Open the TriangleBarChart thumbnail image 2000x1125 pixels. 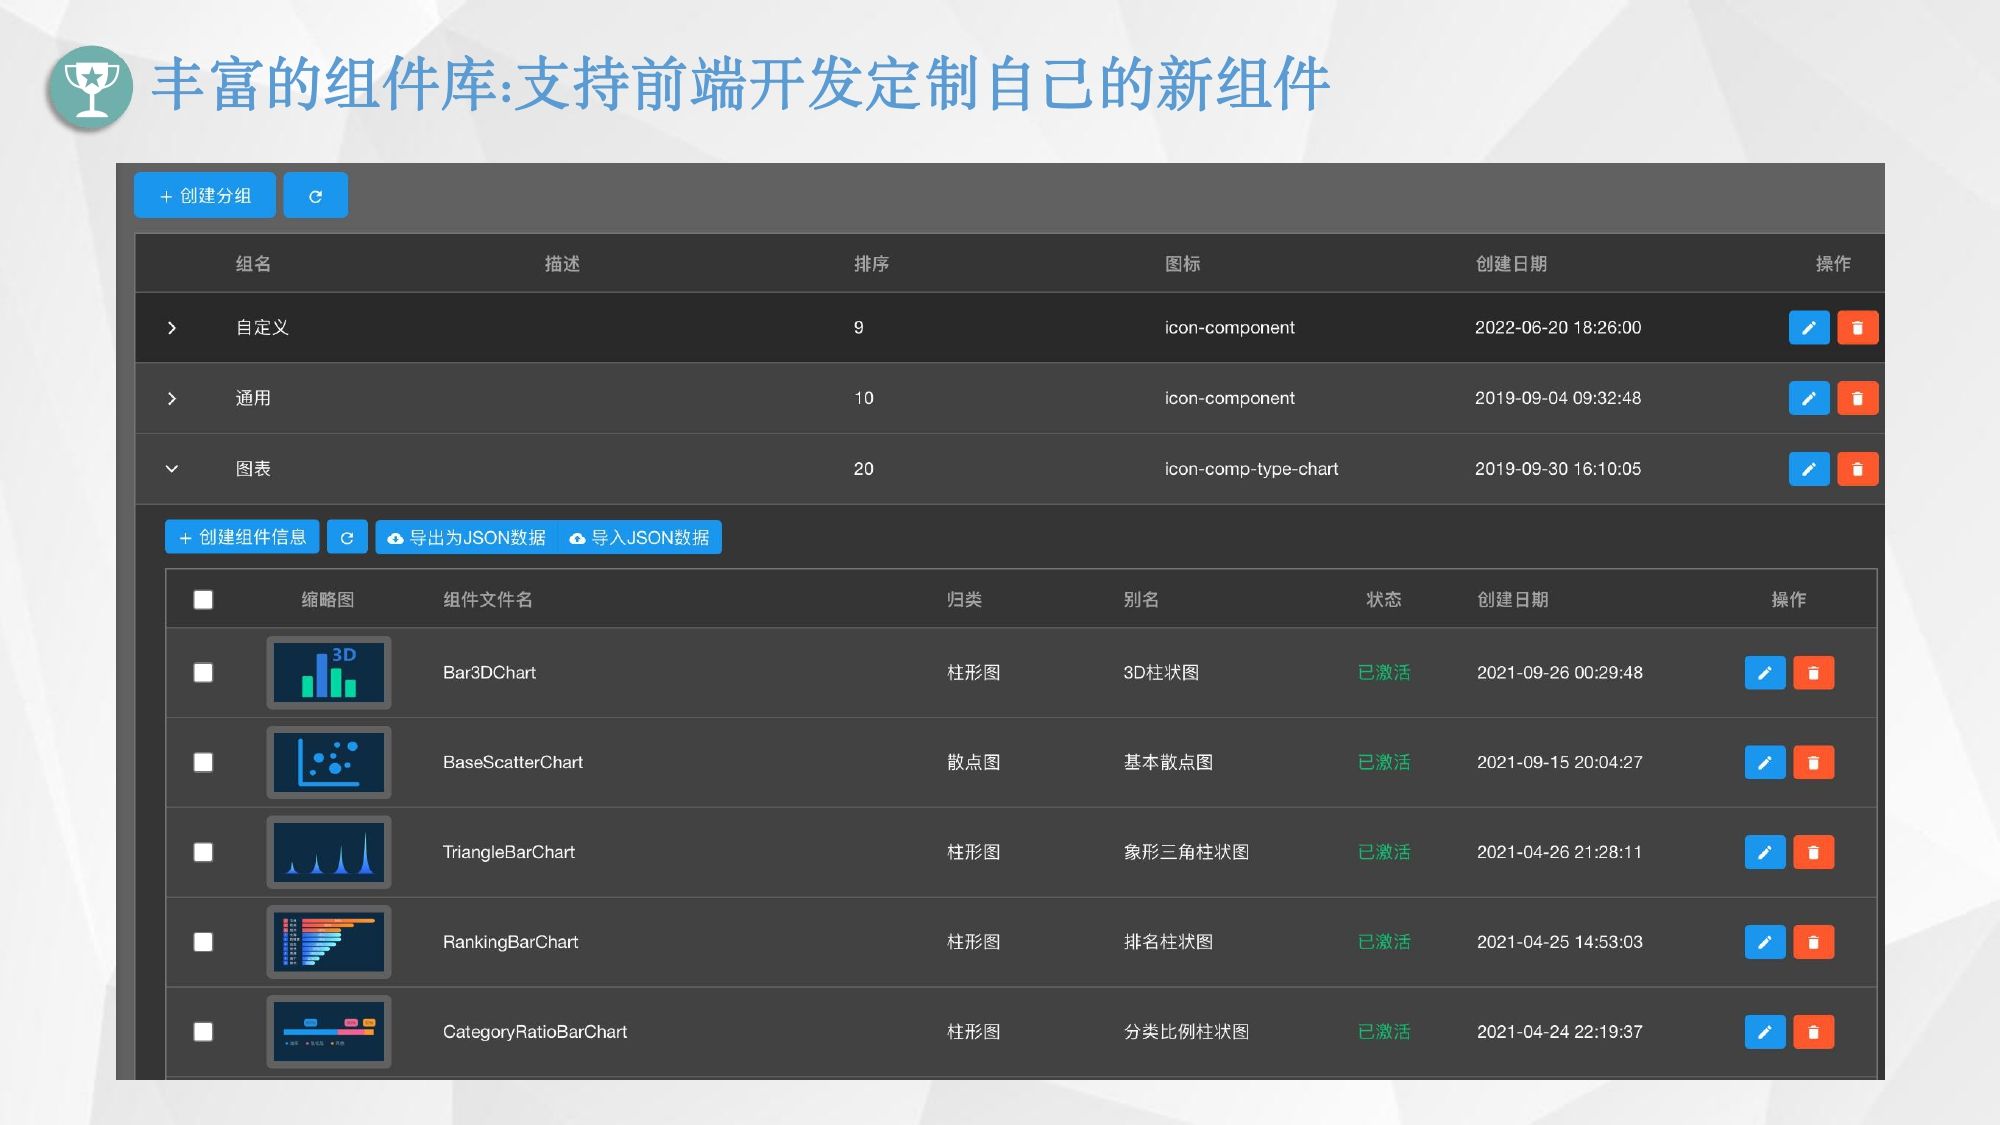tap(329, 852)
